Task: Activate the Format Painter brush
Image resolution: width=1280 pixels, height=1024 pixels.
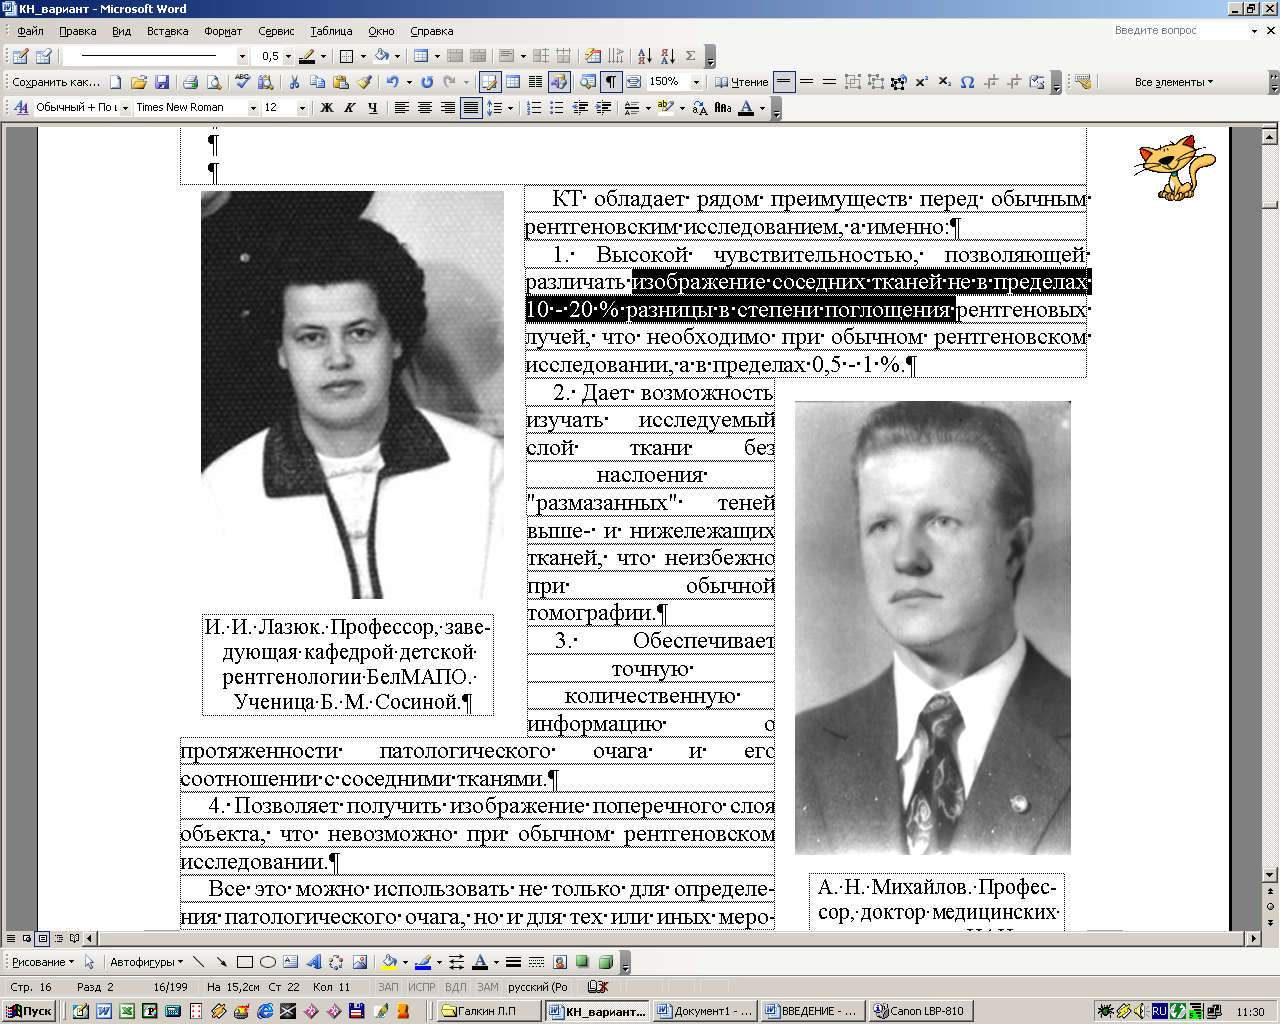Action: 364,82
